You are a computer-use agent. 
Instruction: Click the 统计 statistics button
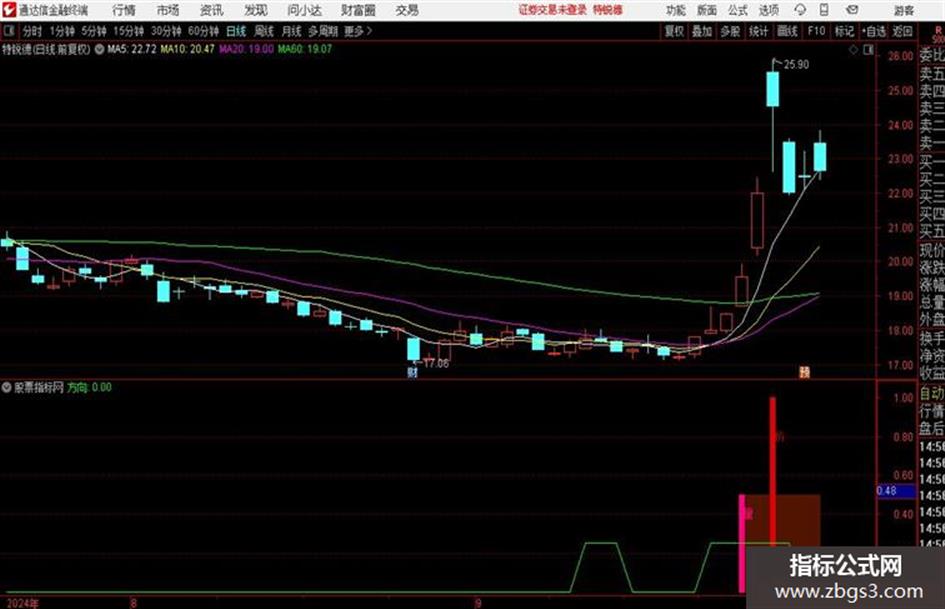[759, 31]
